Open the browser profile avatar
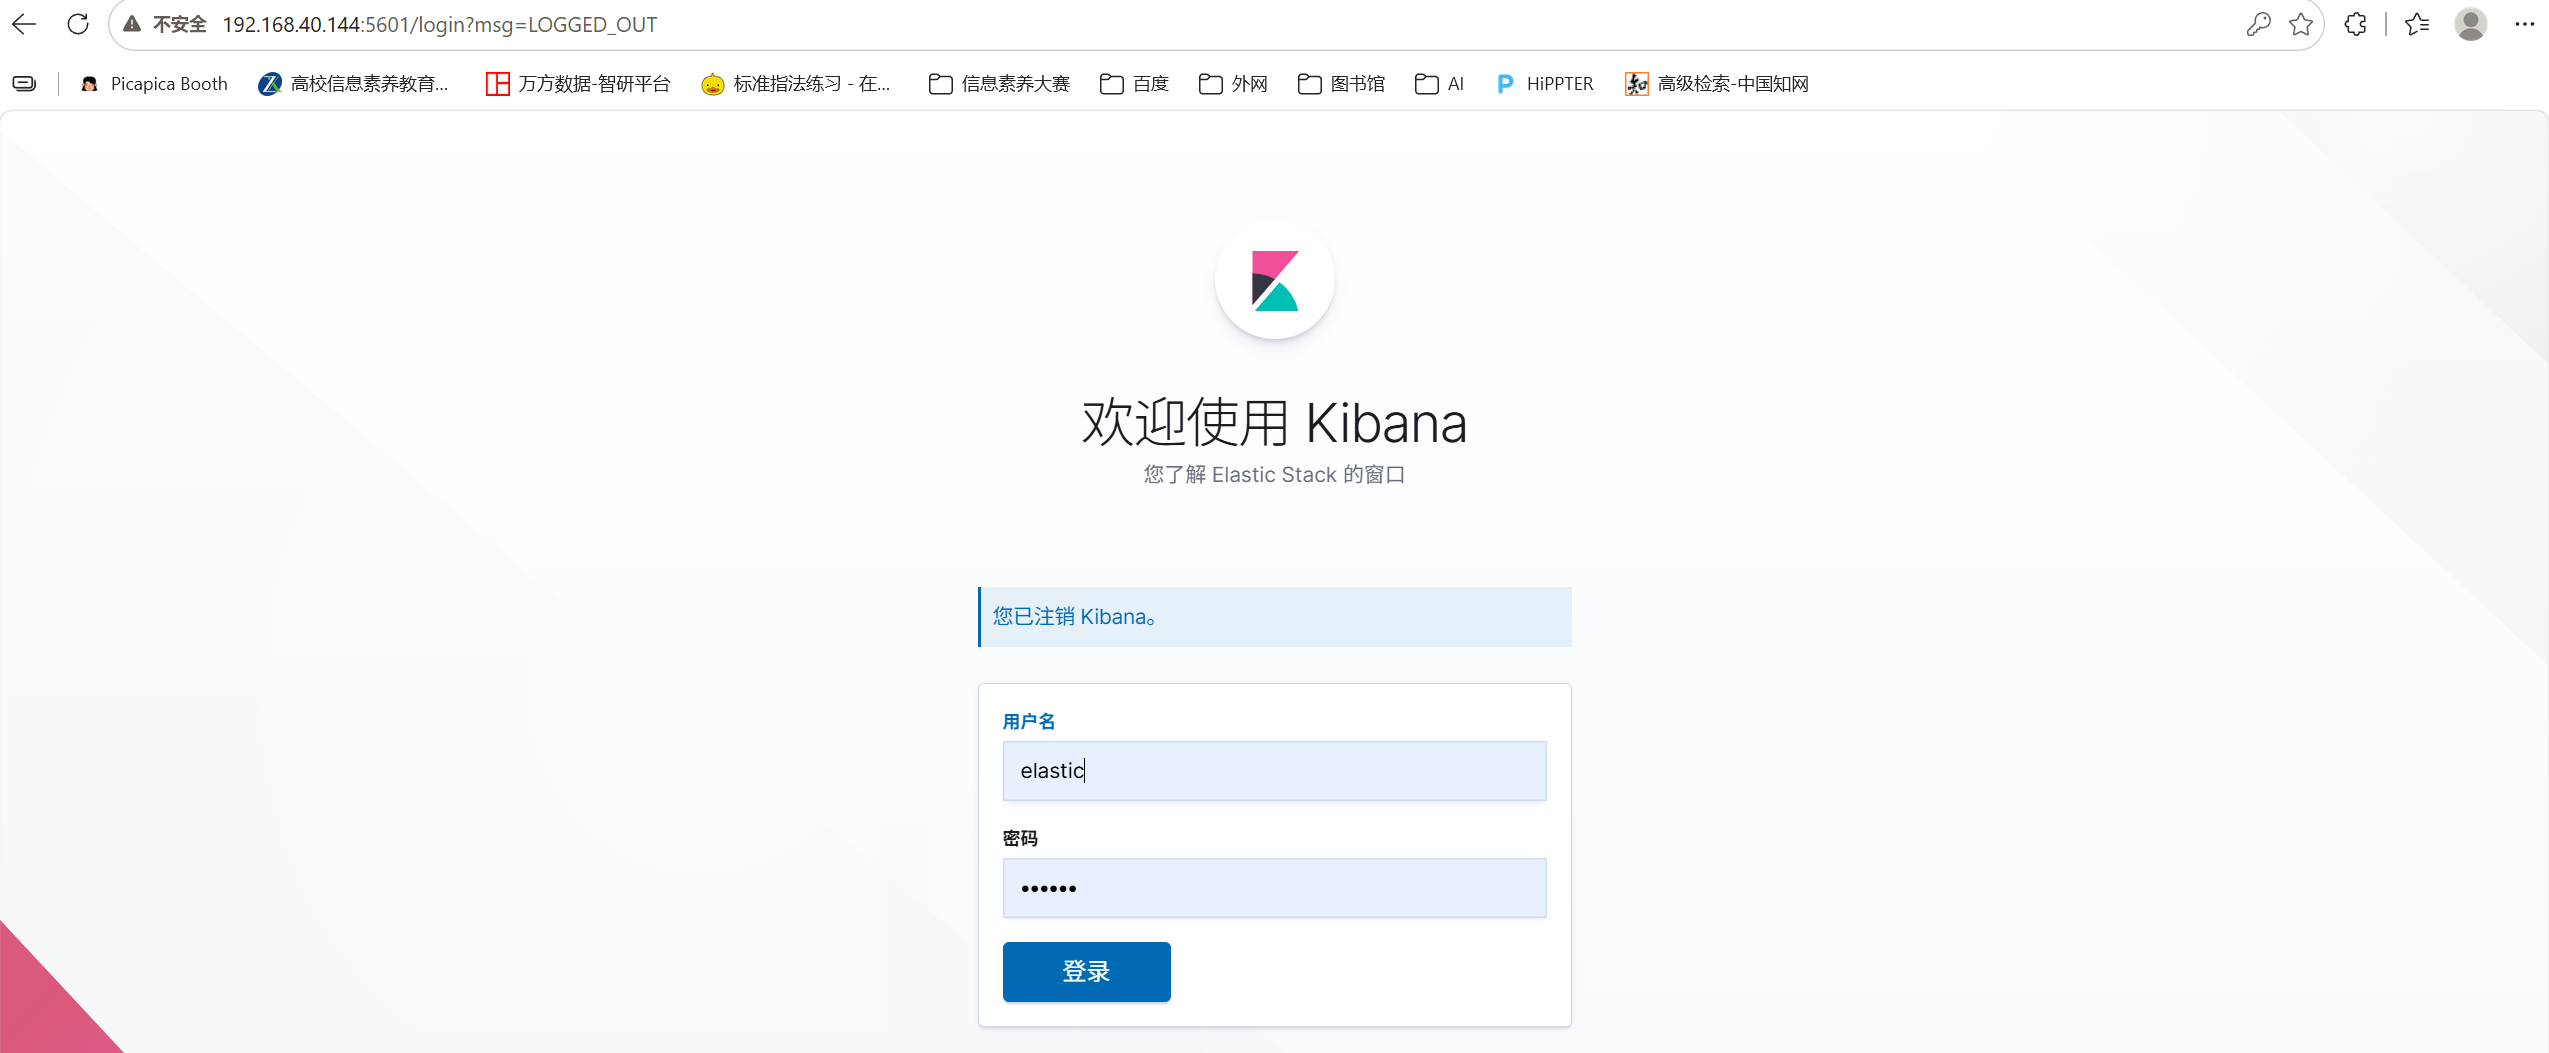 (x=2470, y=24)
